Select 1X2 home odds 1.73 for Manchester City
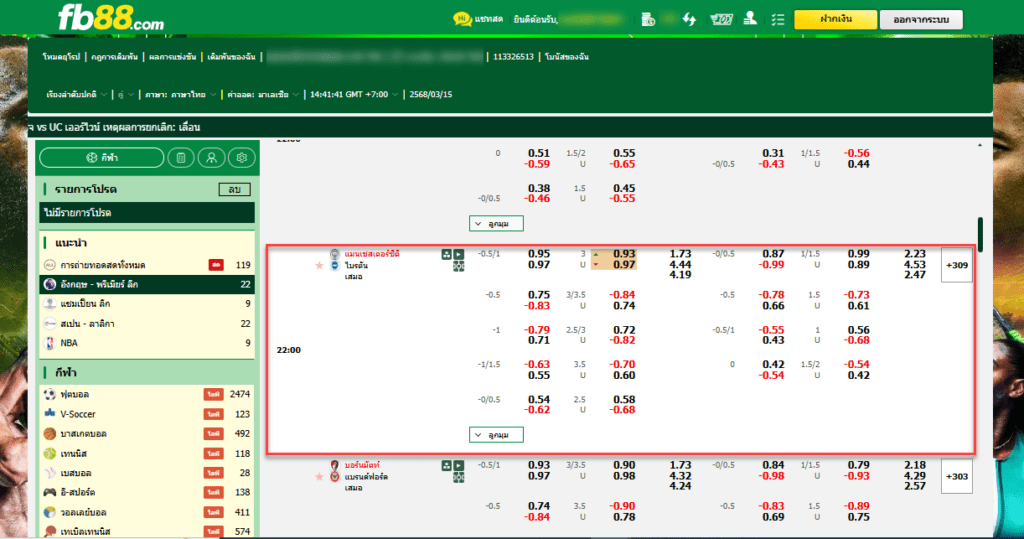Image resolution: width=1024 pixels, height=539 pixels. (680, 254)
